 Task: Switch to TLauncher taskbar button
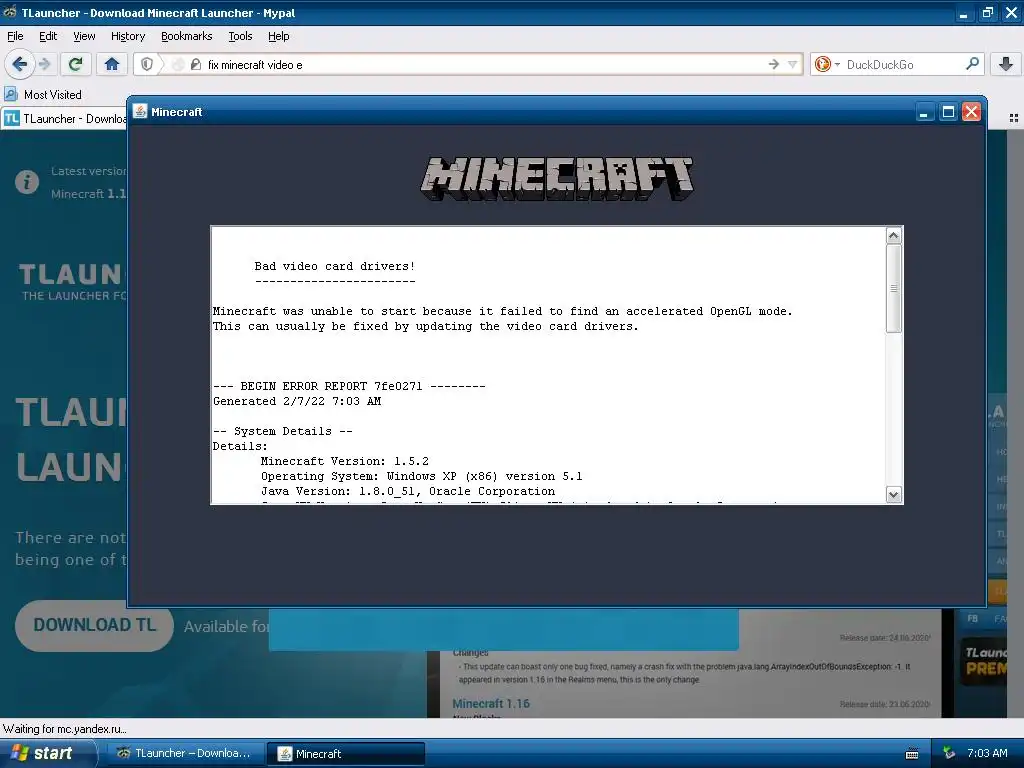point(185,753)
